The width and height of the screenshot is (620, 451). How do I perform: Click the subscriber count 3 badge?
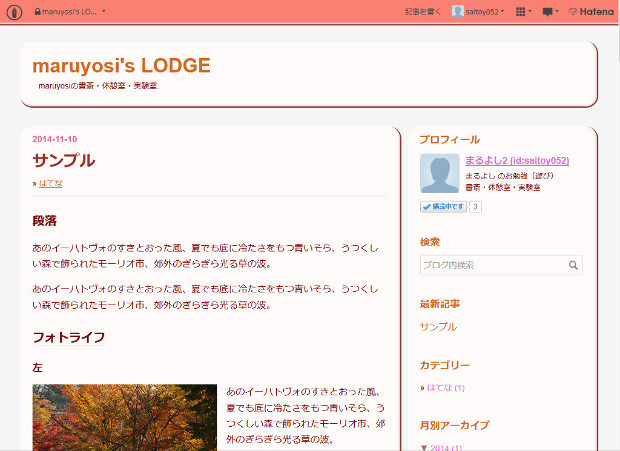(x=475, y=207)
